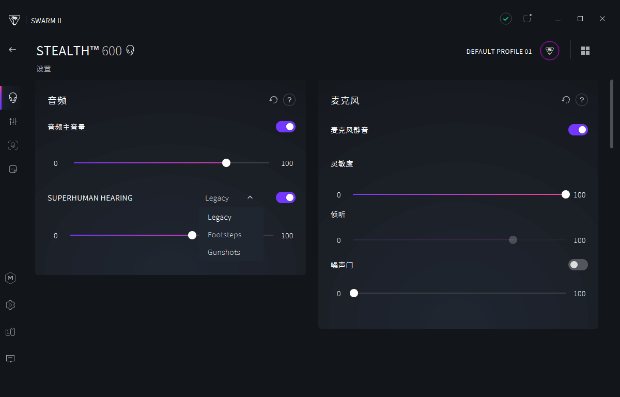Click the SUPERHUMAN HEARING label
The image size is (620, 397).
pyautogui.click(x=90, y=198)
